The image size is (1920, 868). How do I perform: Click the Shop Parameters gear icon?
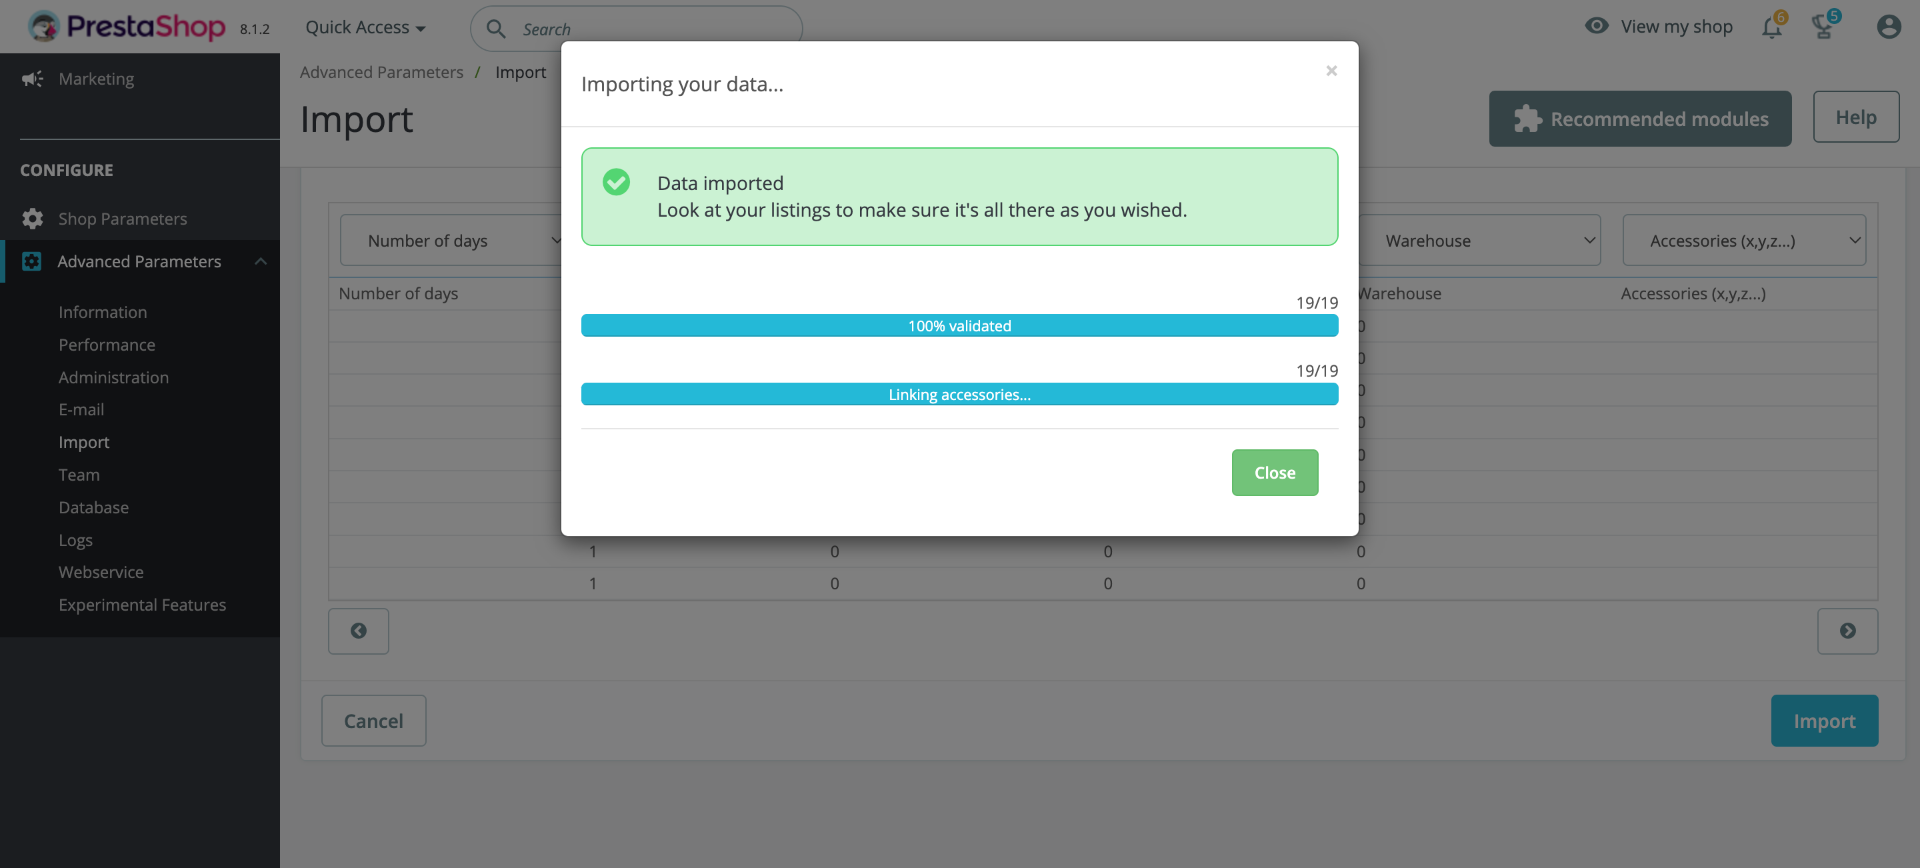point(32,219)
